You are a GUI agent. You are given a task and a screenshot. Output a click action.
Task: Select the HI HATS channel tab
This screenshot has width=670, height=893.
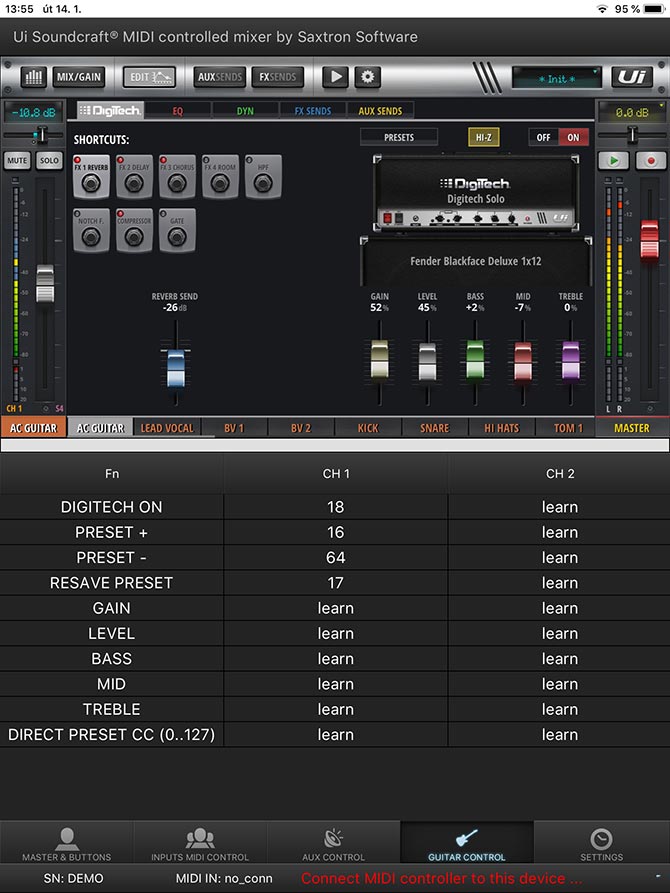point(502,428)
